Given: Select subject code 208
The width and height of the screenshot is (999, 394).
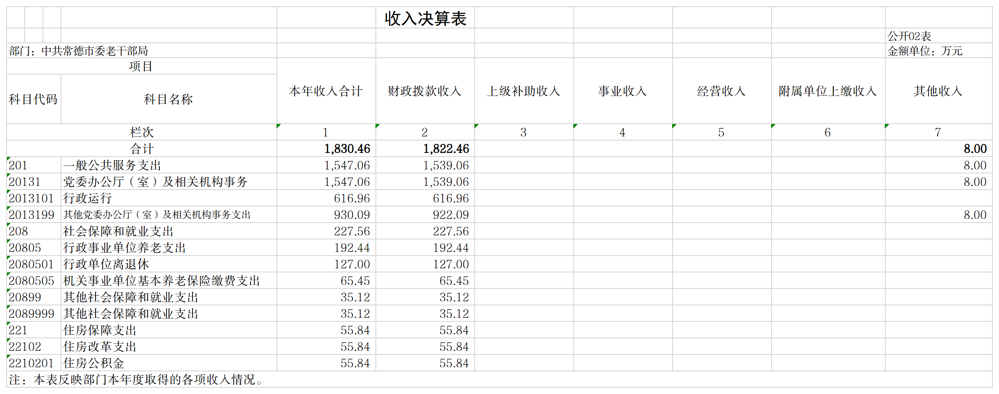Looking at the screenshot, I should tap(34, 231).
